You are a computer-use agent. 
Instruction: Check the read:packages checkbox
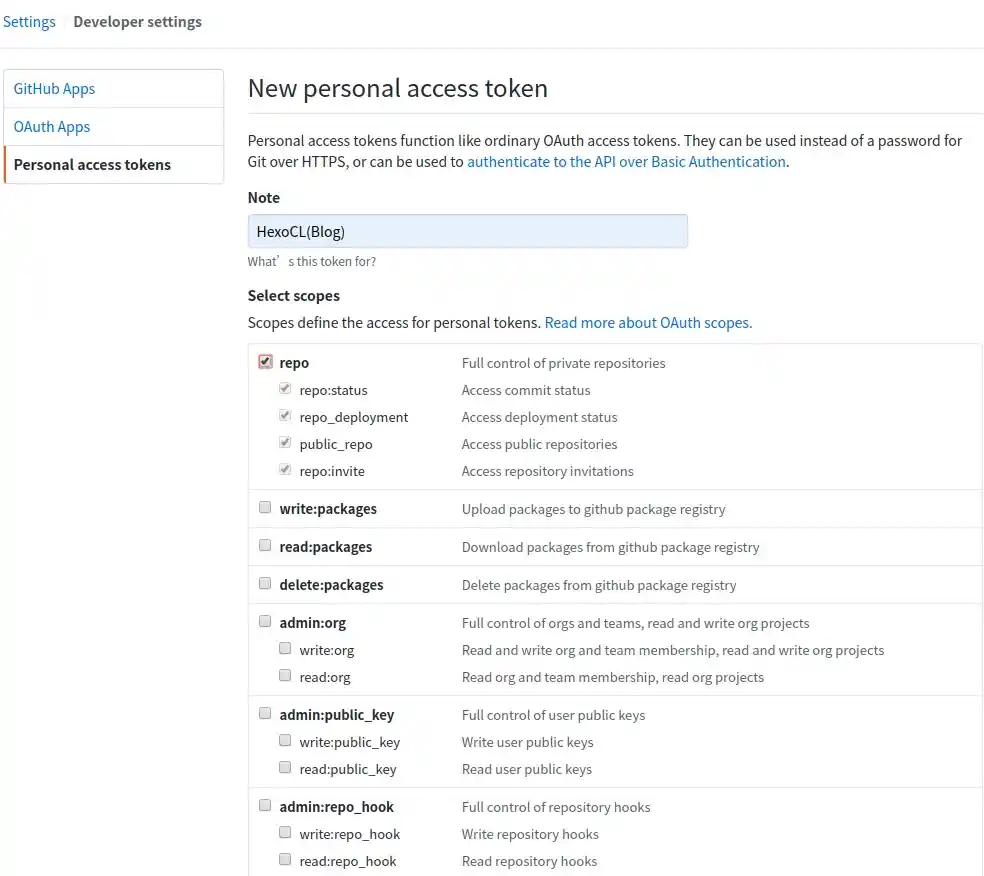[x=264, y=545]
